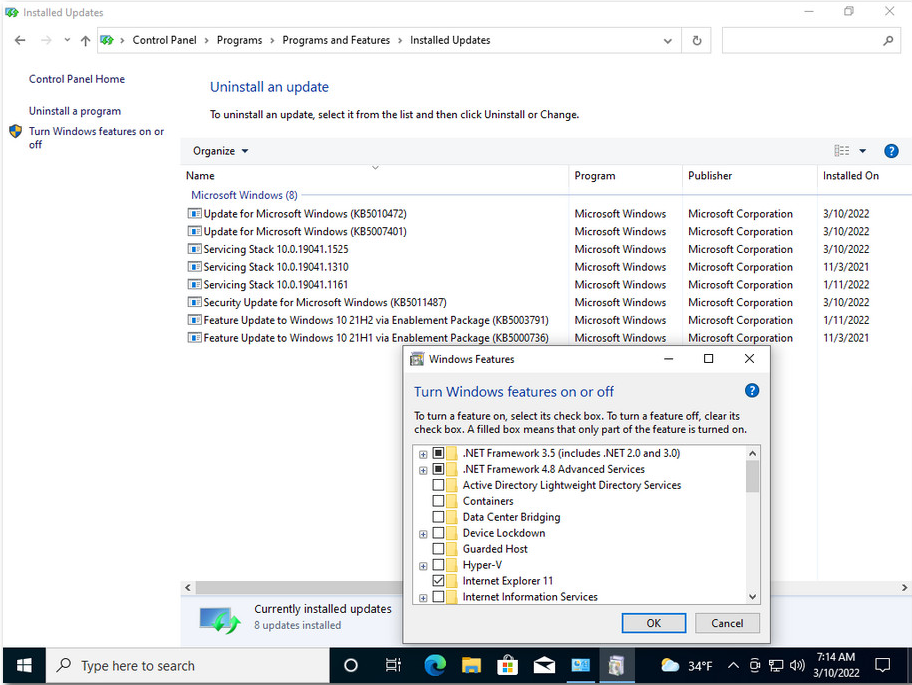The width and height of the screenshot is (912, 685).
Task: Click the shield icon beside Windows features link
Action: pos(16,131)
